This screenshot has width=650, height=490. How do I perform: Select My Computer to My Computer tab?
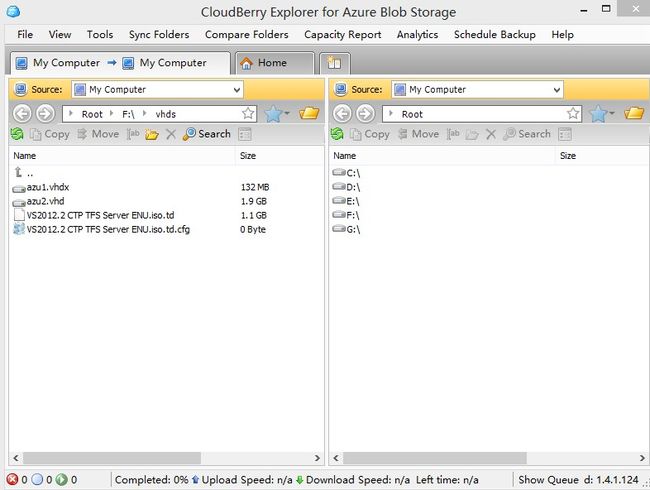click(120, 63)
